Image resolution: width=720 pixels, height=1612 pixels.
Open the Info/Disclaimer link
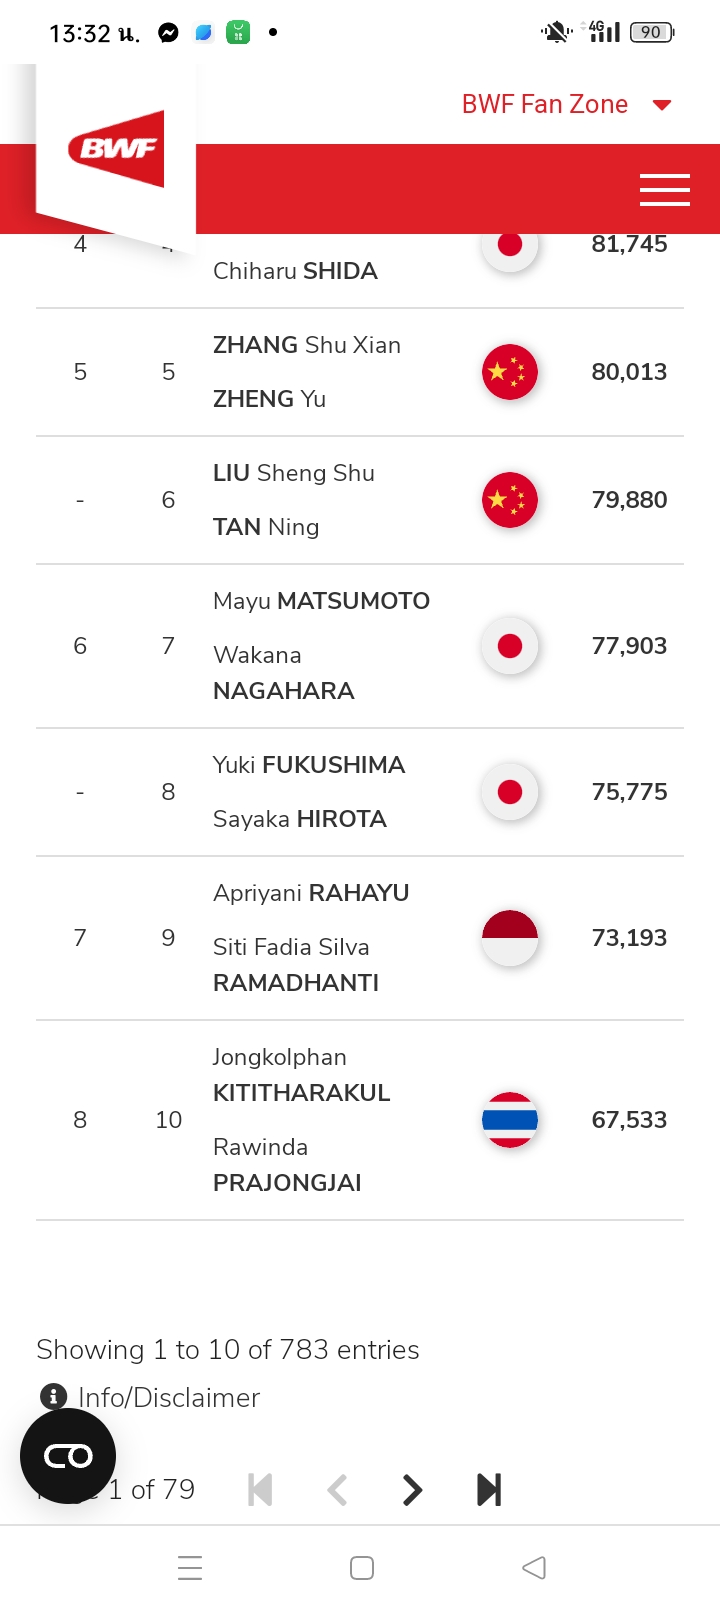(x=169, y=1397)
